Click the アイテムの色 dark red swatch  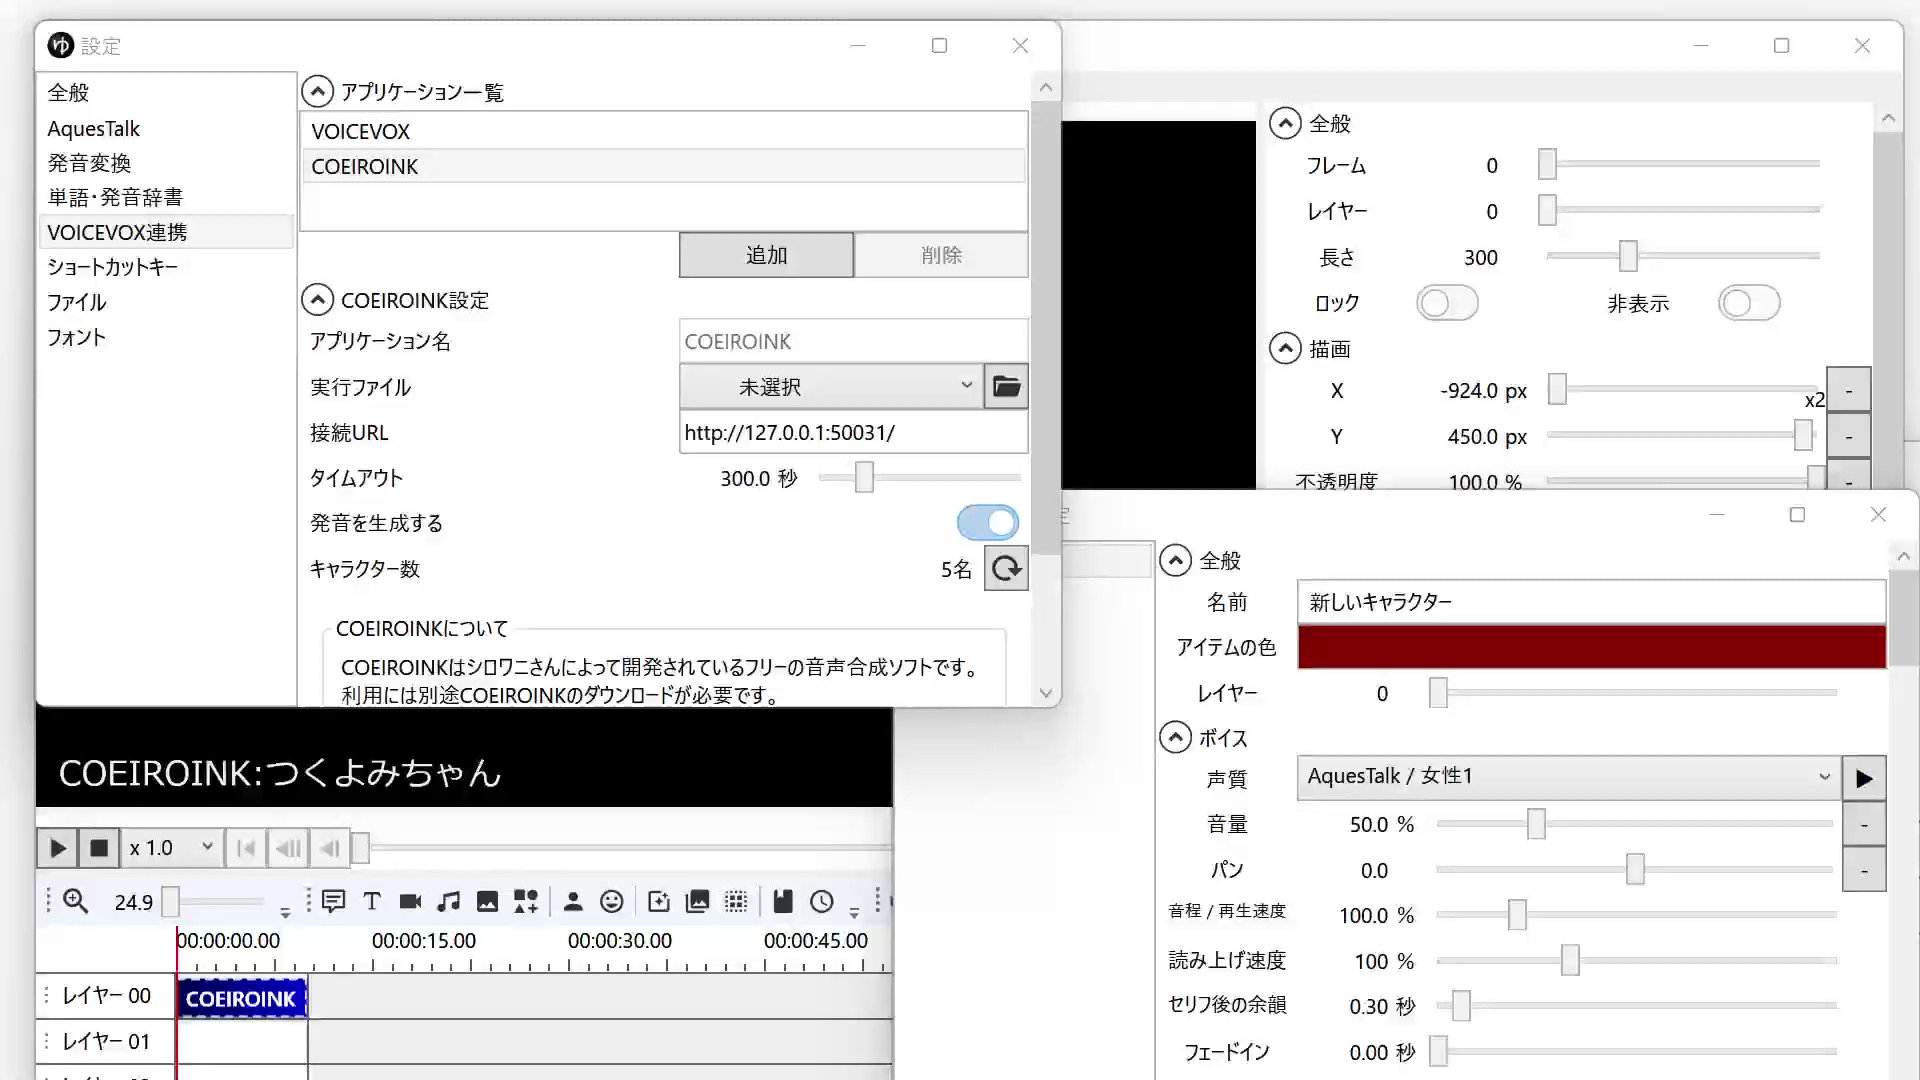point(1591,647)
